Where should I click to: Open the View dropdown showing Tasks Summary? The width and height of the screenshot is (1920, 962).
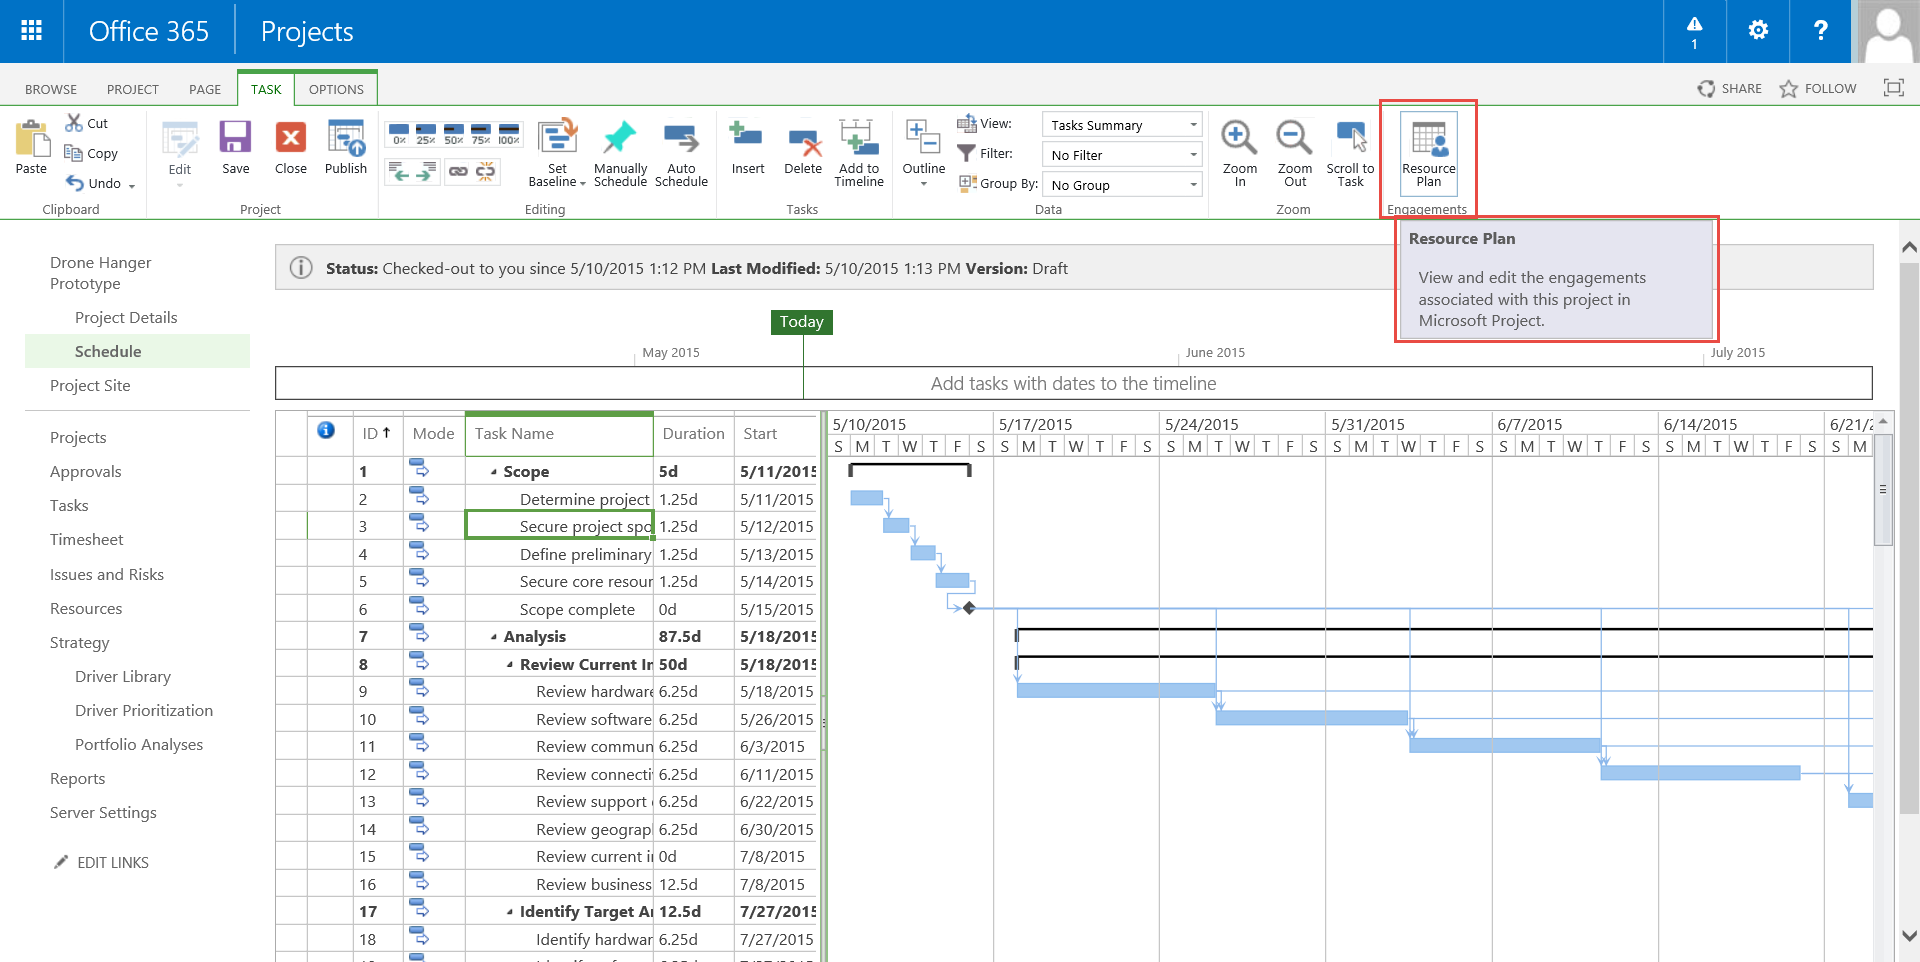point(1122,125)
